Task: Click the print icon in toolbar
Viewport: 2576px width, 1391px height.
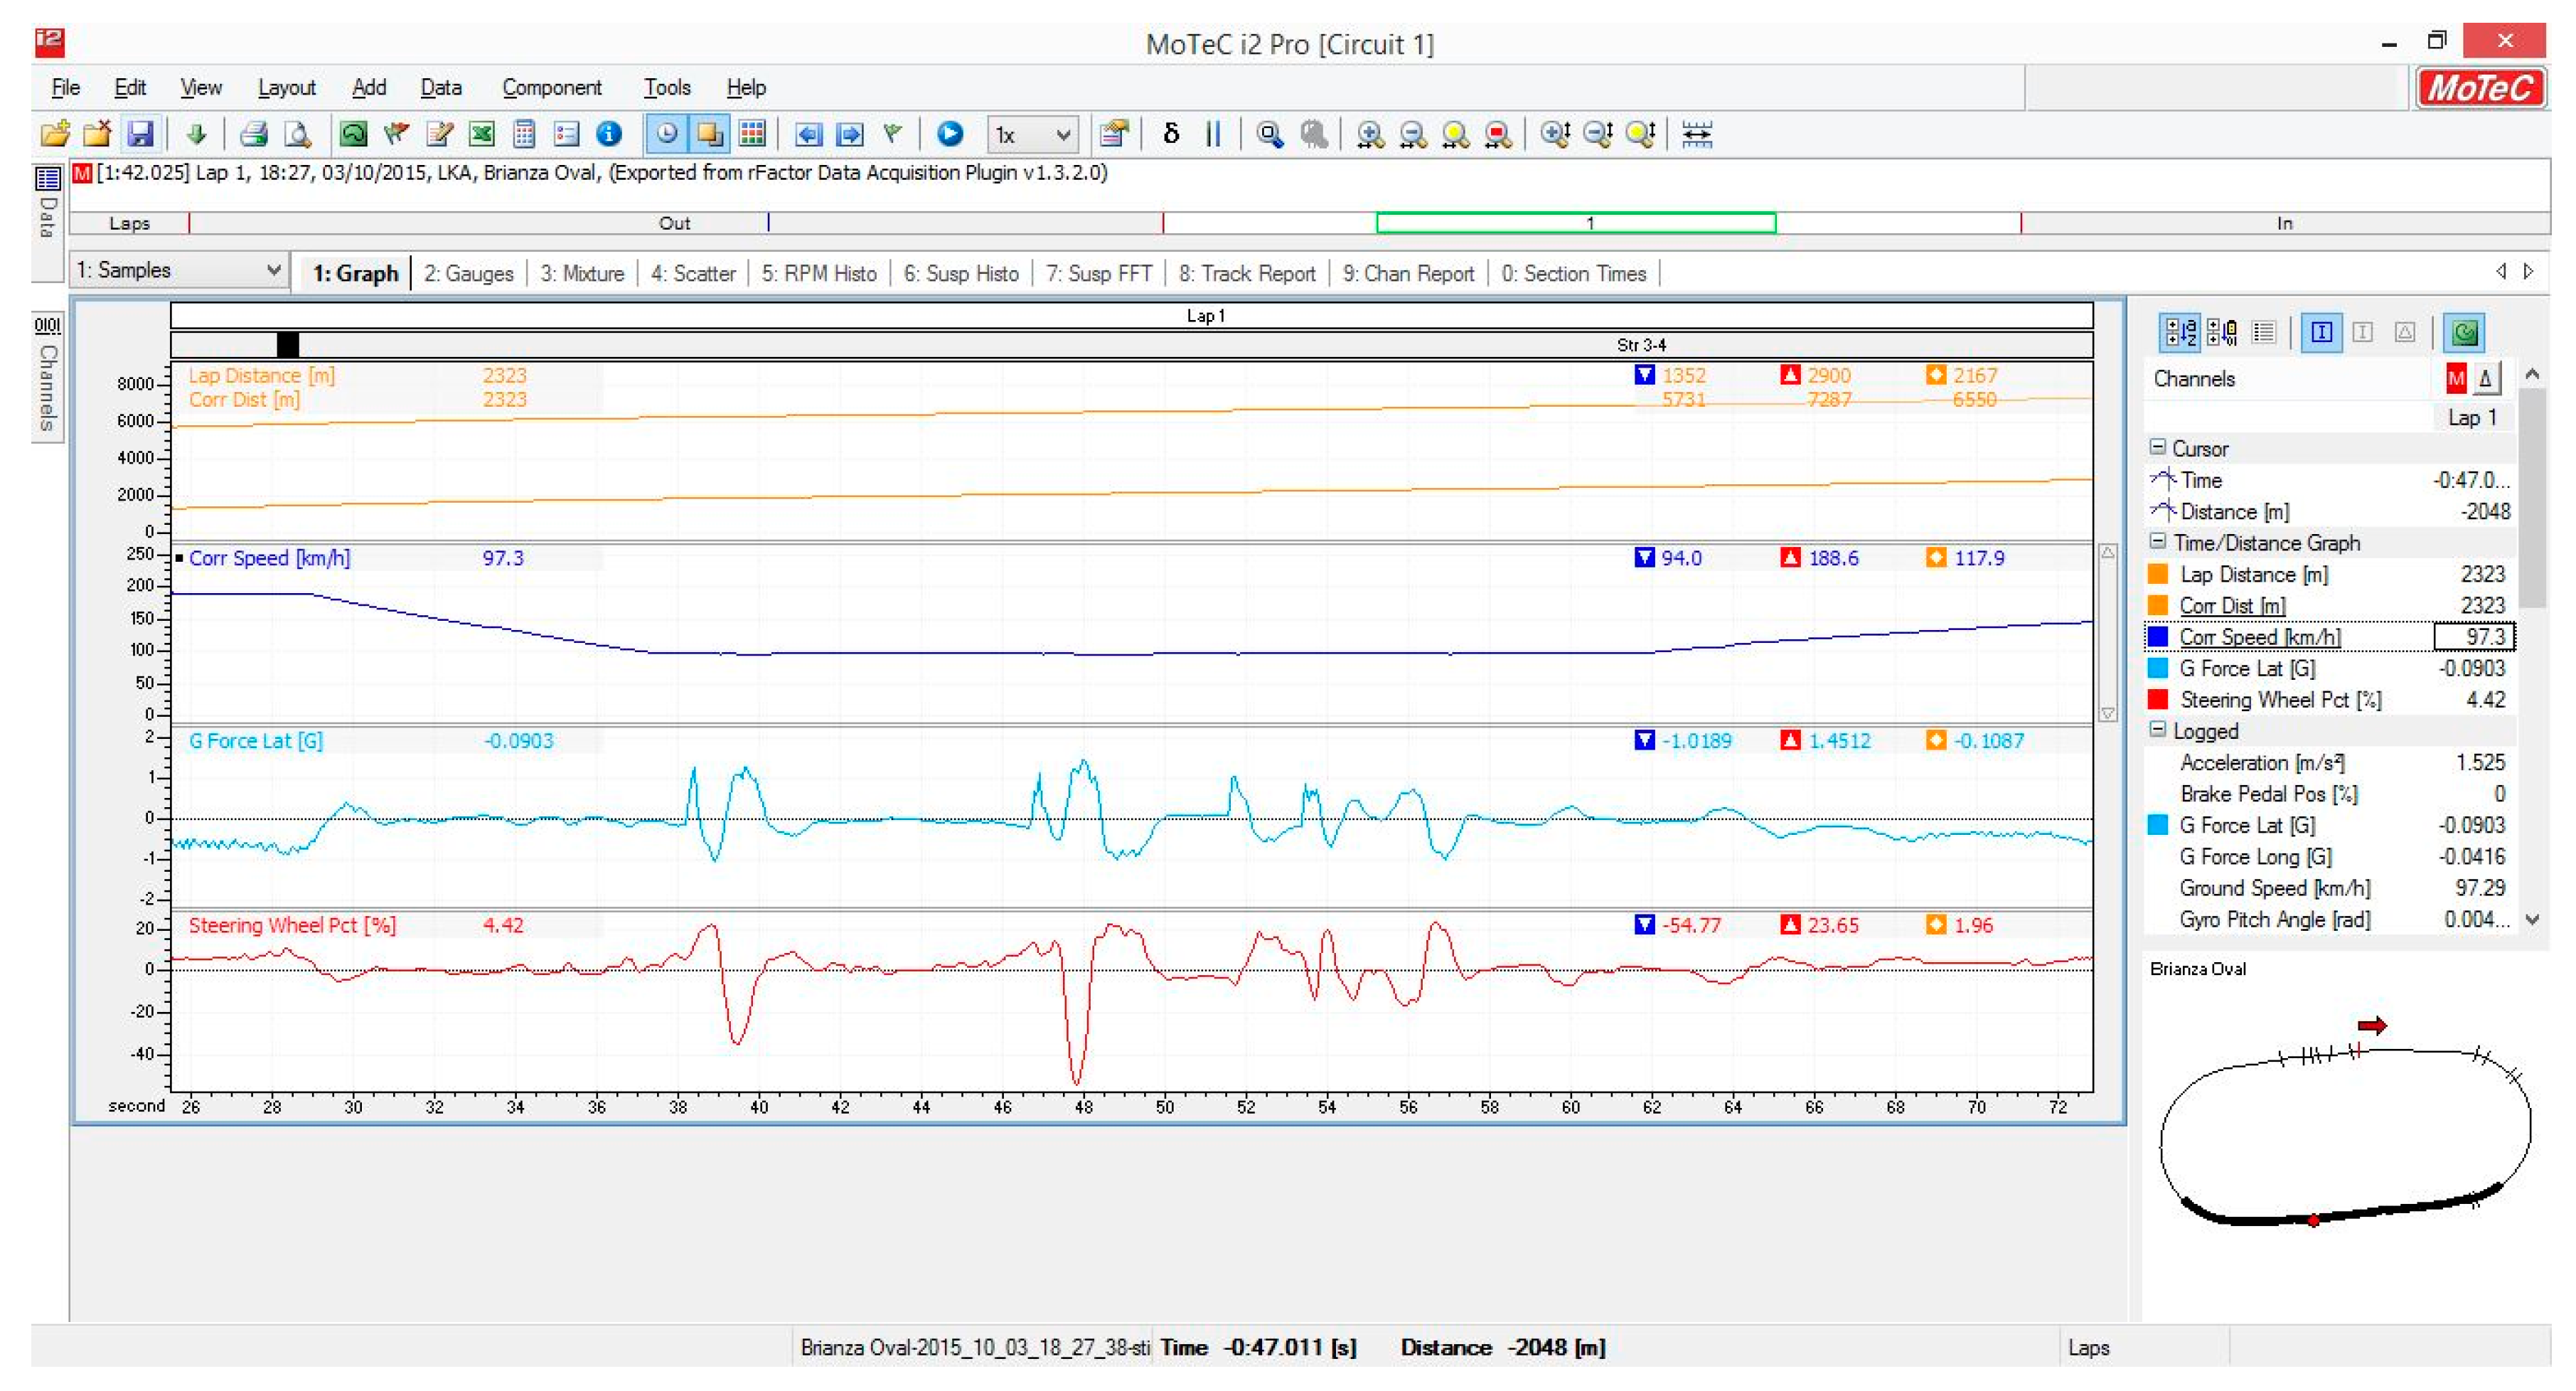Action: 254,134
